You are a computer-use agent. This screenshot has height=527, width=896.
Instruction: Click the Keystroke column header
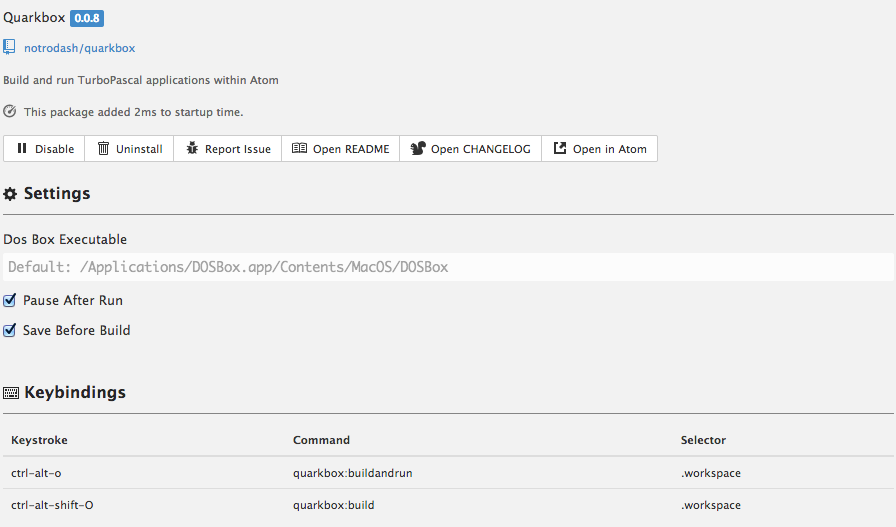click(39, 440)
